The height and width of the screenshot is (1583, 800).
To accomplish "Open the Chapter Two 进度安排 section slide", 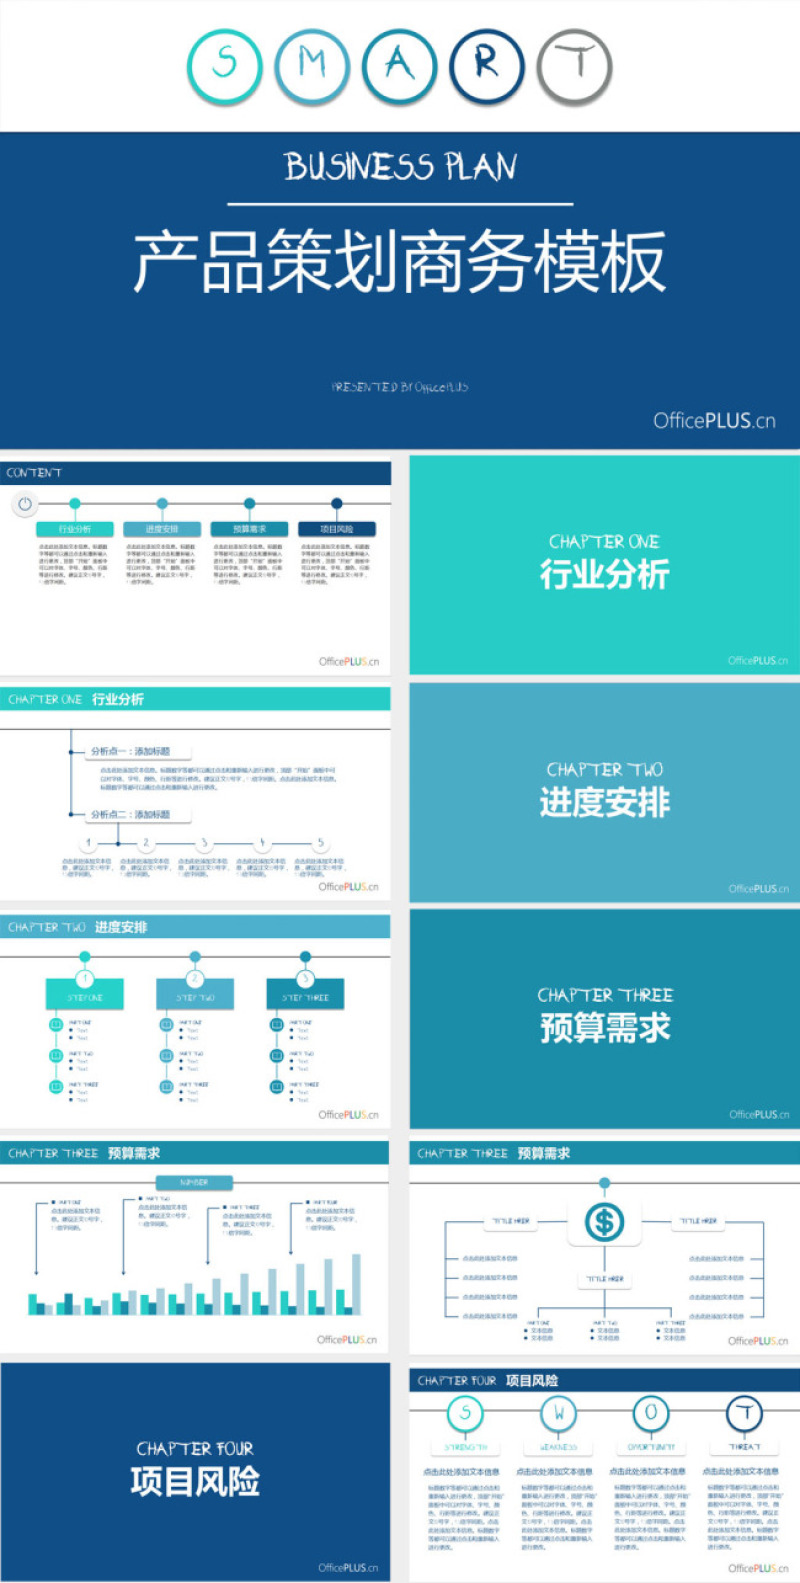I will pos(604,793).
